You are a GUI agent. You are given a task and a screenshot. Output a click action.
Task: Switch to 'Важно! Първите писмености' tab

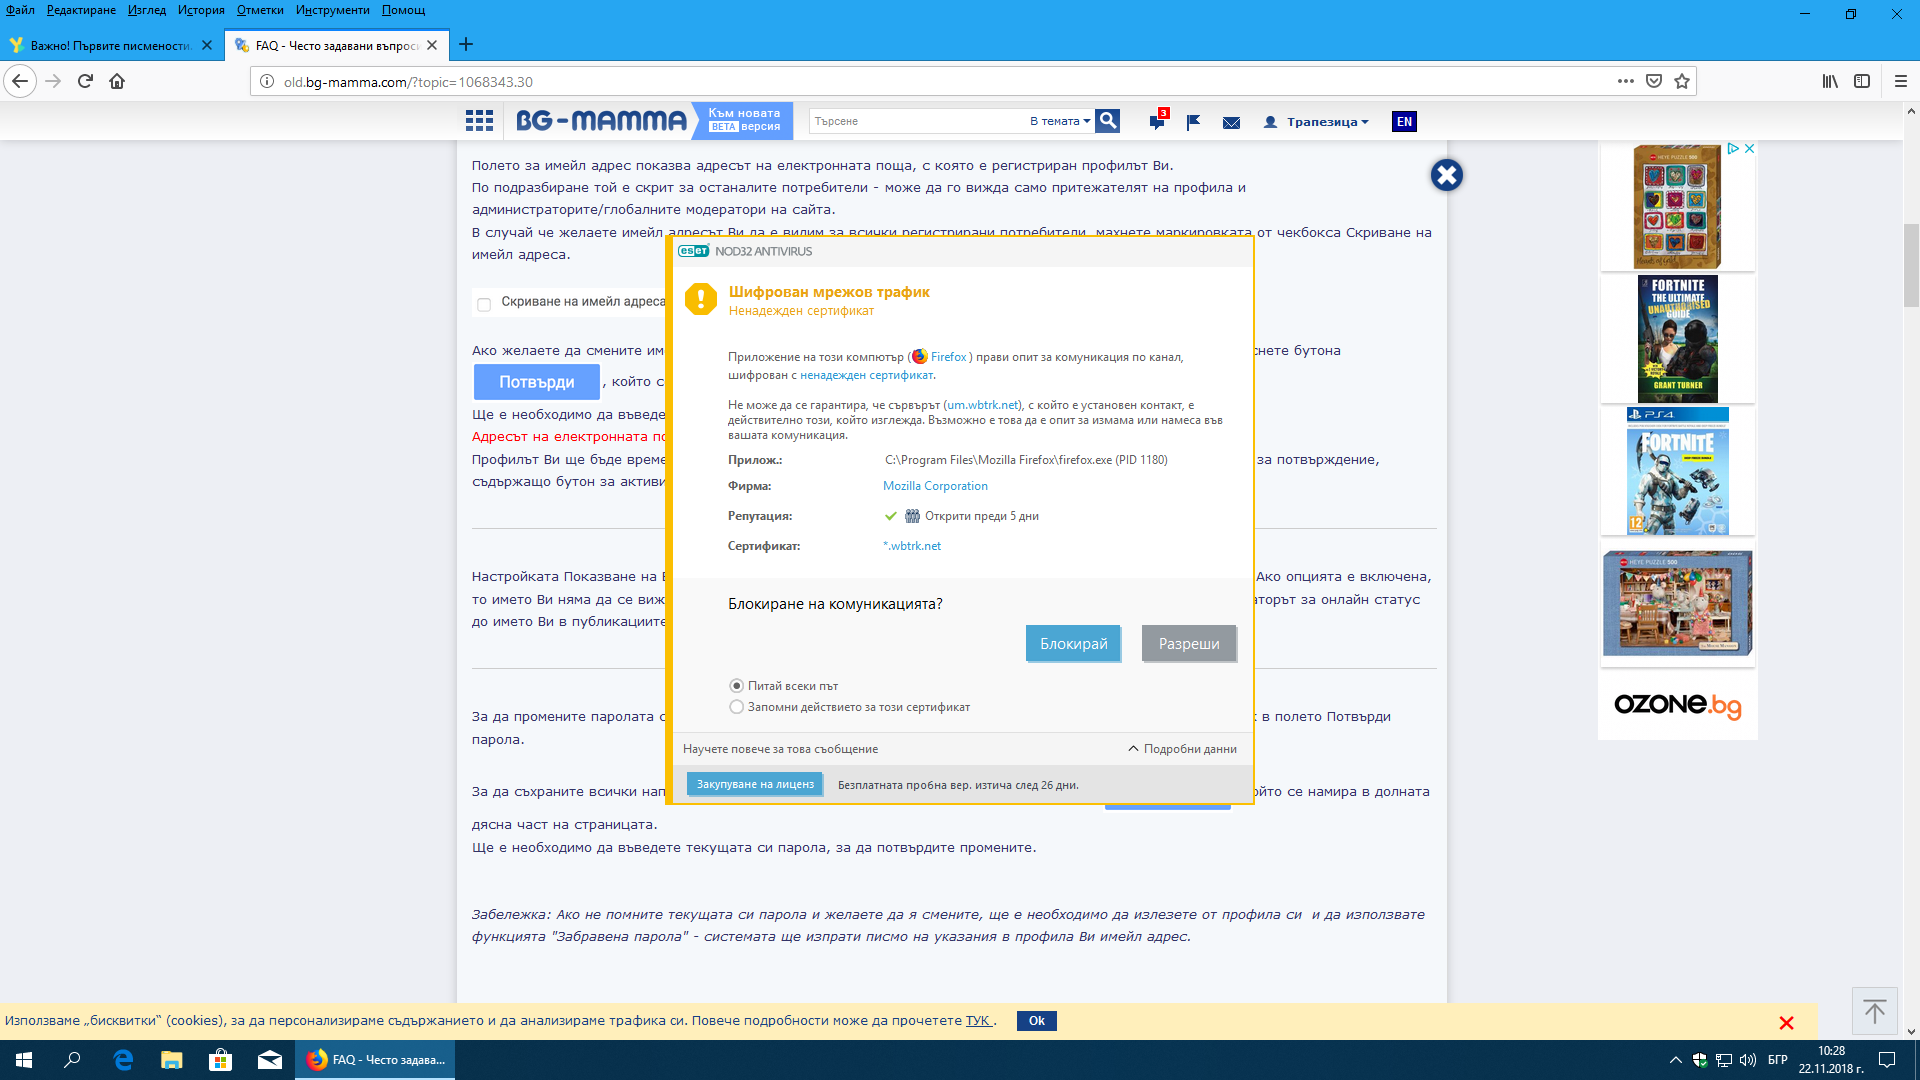point(110,45)
